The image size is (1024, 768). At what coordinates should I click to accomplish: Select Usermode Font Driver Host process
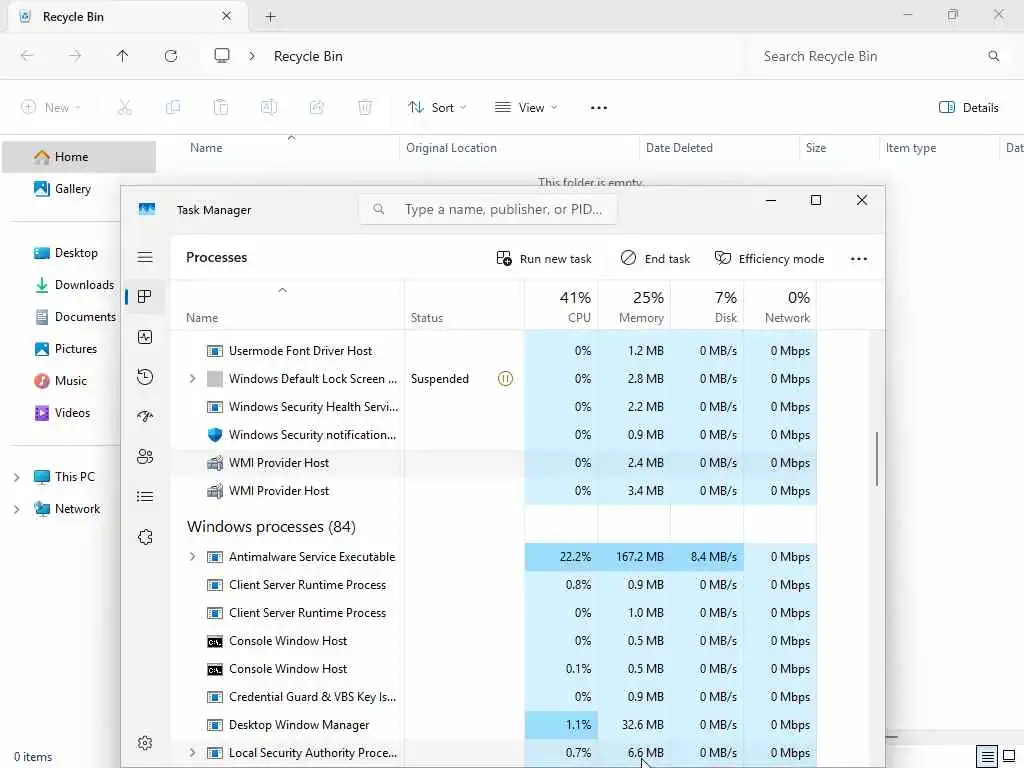[x=493, y=351]
